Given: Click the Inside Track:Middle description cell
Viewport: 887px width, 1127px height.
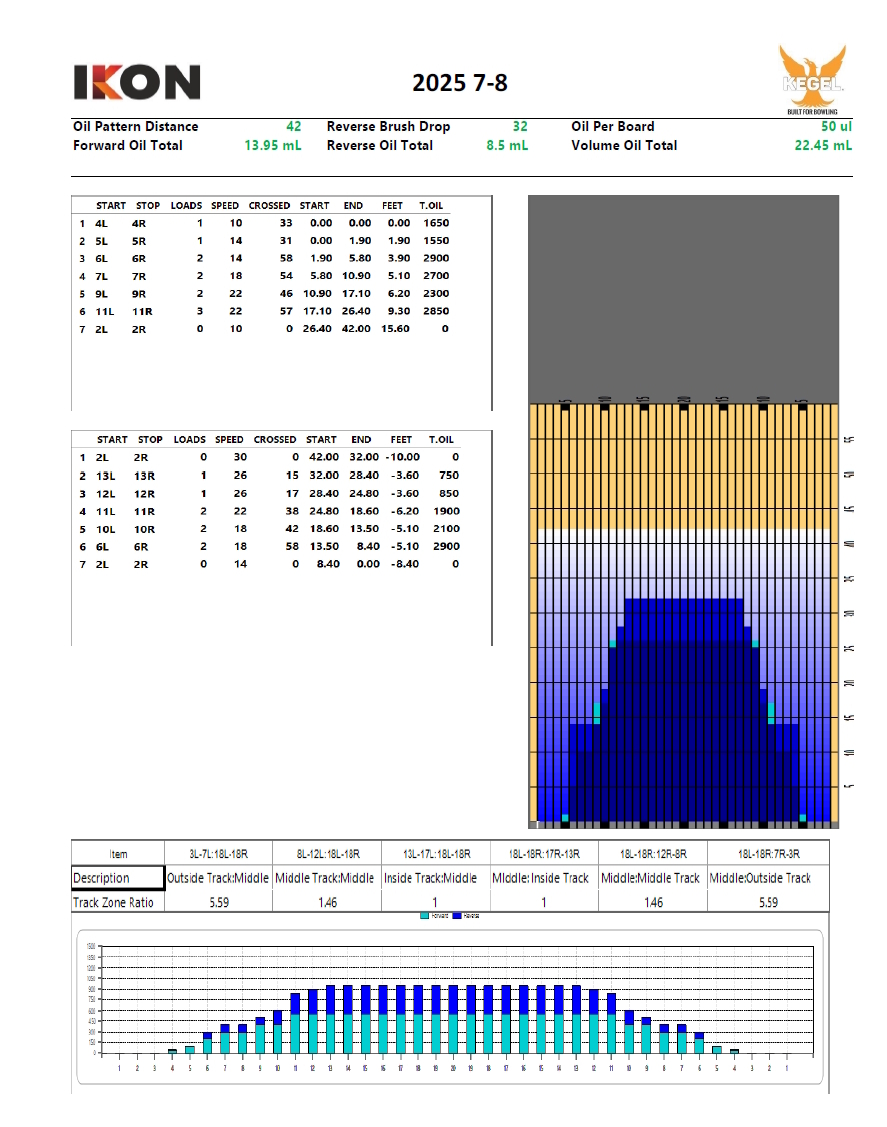Looking at the screenshot, I should [x=436, y=878].
